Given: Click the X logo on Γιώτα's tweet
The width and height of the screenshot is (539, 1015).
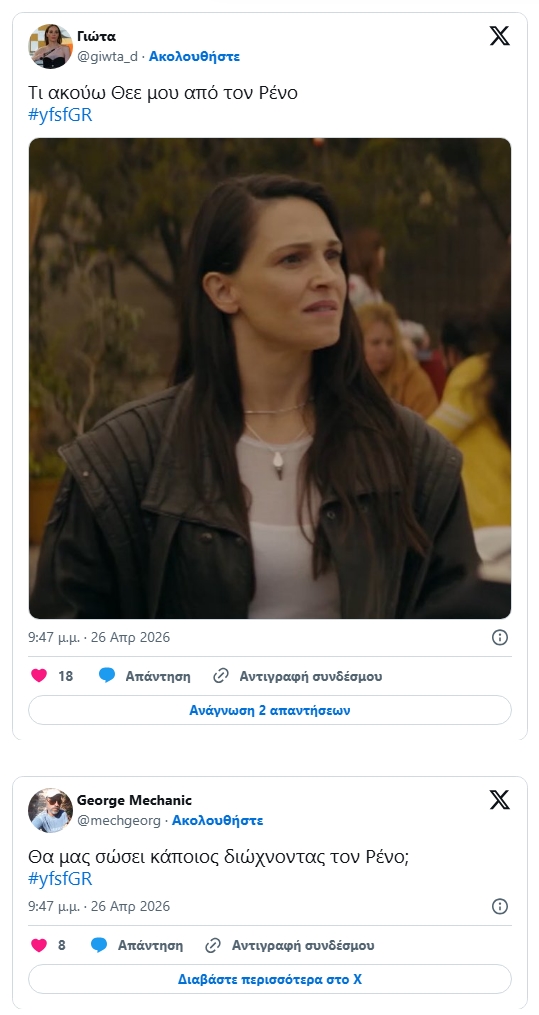Looking at the screenshot, I should pyautogui.click(x=500, y=36).
